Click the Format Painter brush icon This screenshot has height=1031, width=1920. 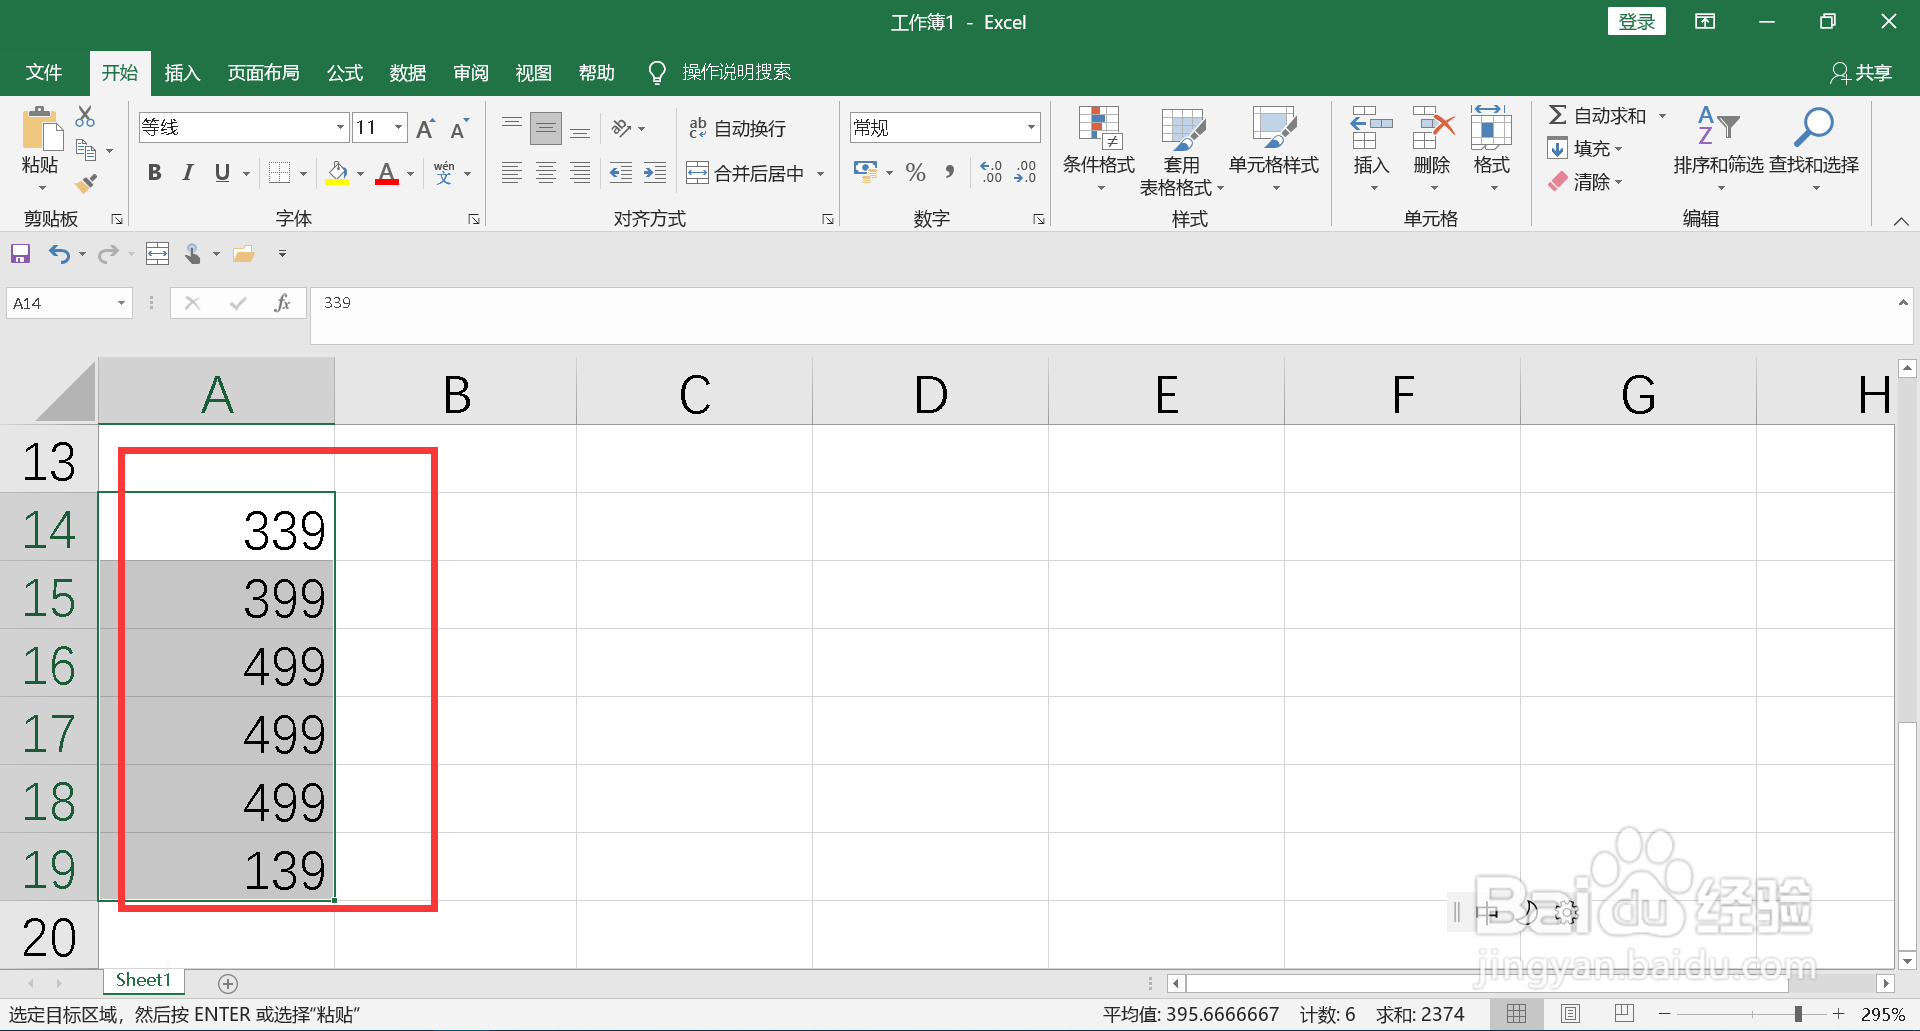(x=87, y=183)
